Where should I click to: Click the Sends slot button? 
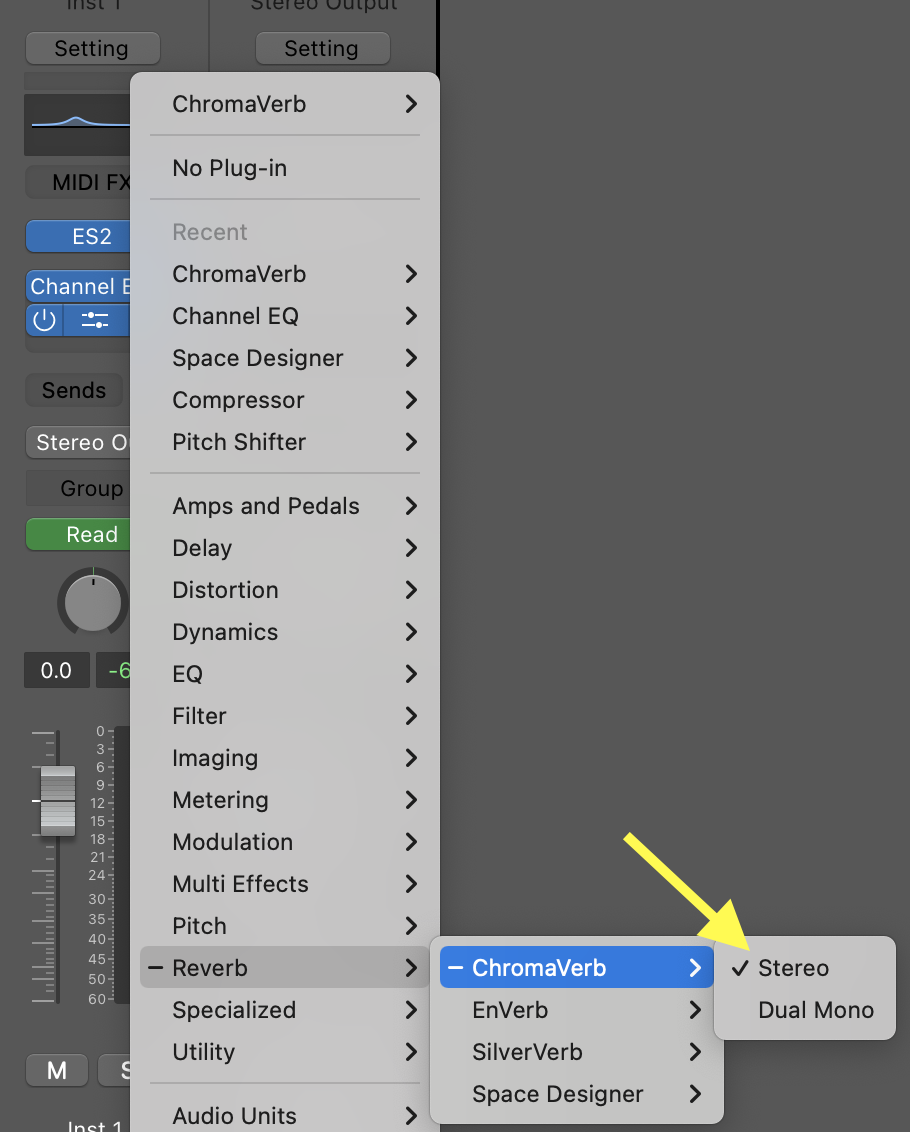[74, 391]
